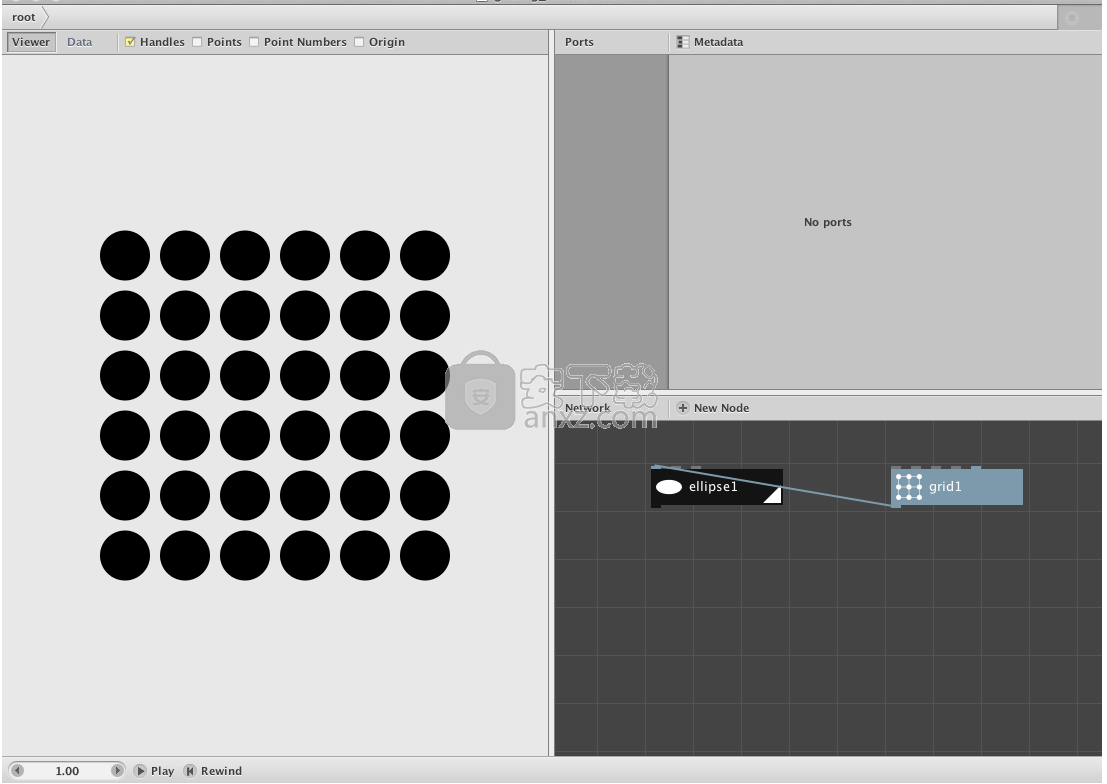Click the New Node plus icon

[683, 408]
